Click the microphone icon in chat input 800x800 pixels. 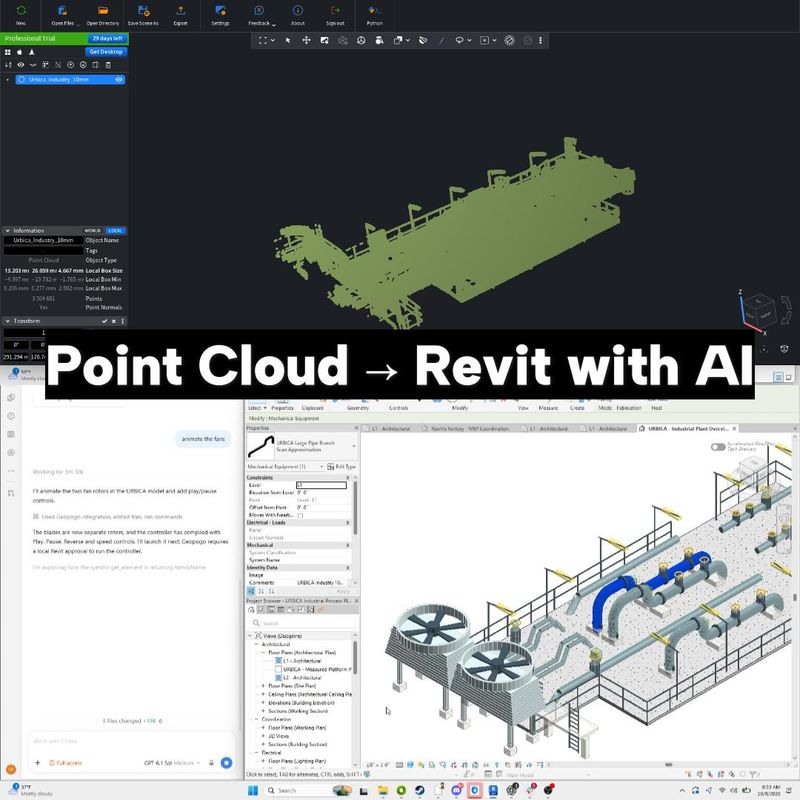pos(211,763)
